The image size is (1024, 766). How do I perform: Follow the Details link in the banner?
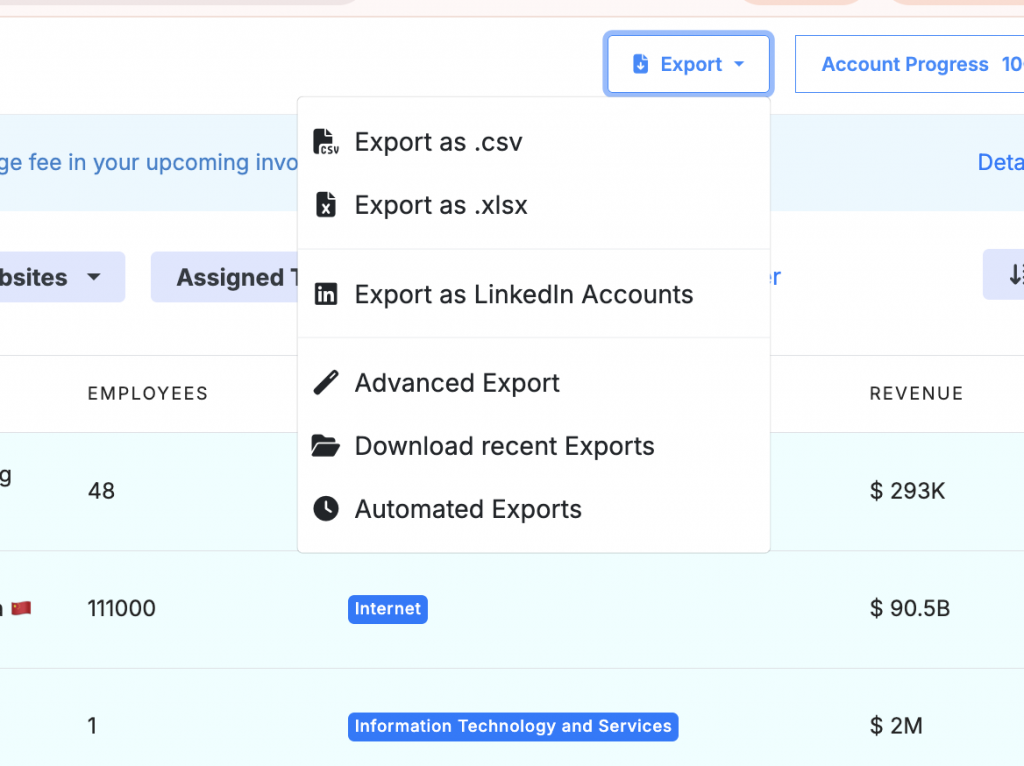pos(1000,162)
